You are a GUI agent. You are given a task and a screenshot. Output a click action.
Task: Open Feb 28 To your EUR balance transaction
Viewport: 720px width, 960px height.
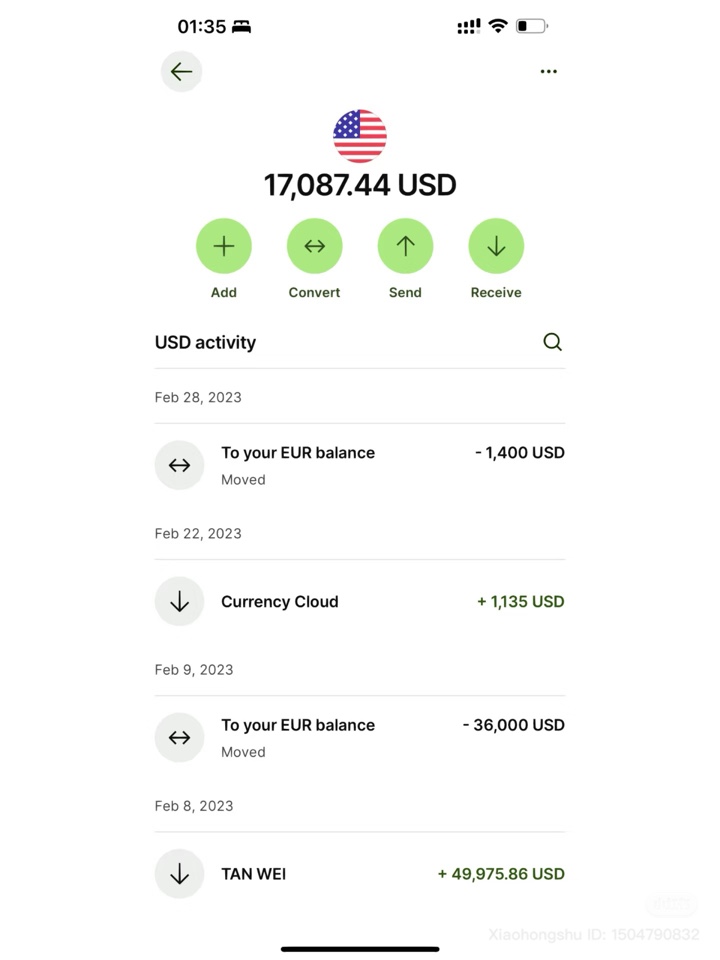click(x=360, y=465)
